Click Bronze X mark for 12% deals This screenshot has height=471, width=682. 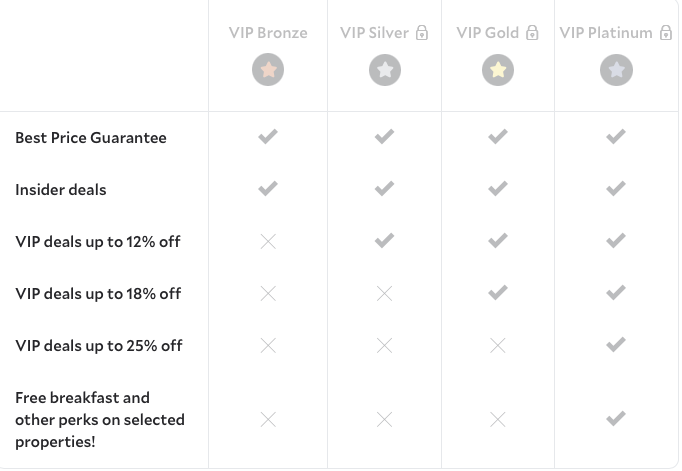tap(267, 241)
